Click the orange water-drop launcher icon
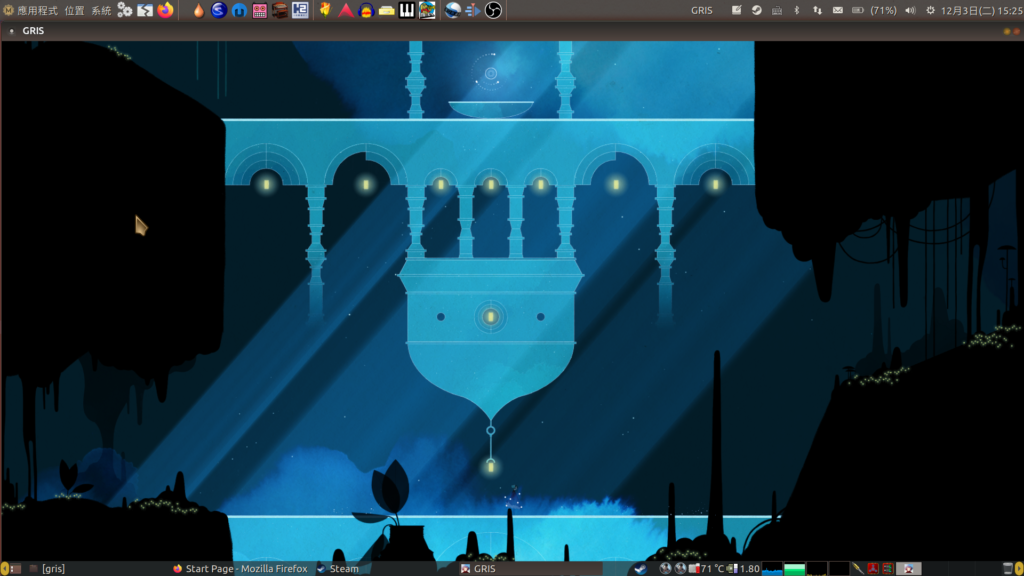Screen dimensions: 1024x576 199,10
